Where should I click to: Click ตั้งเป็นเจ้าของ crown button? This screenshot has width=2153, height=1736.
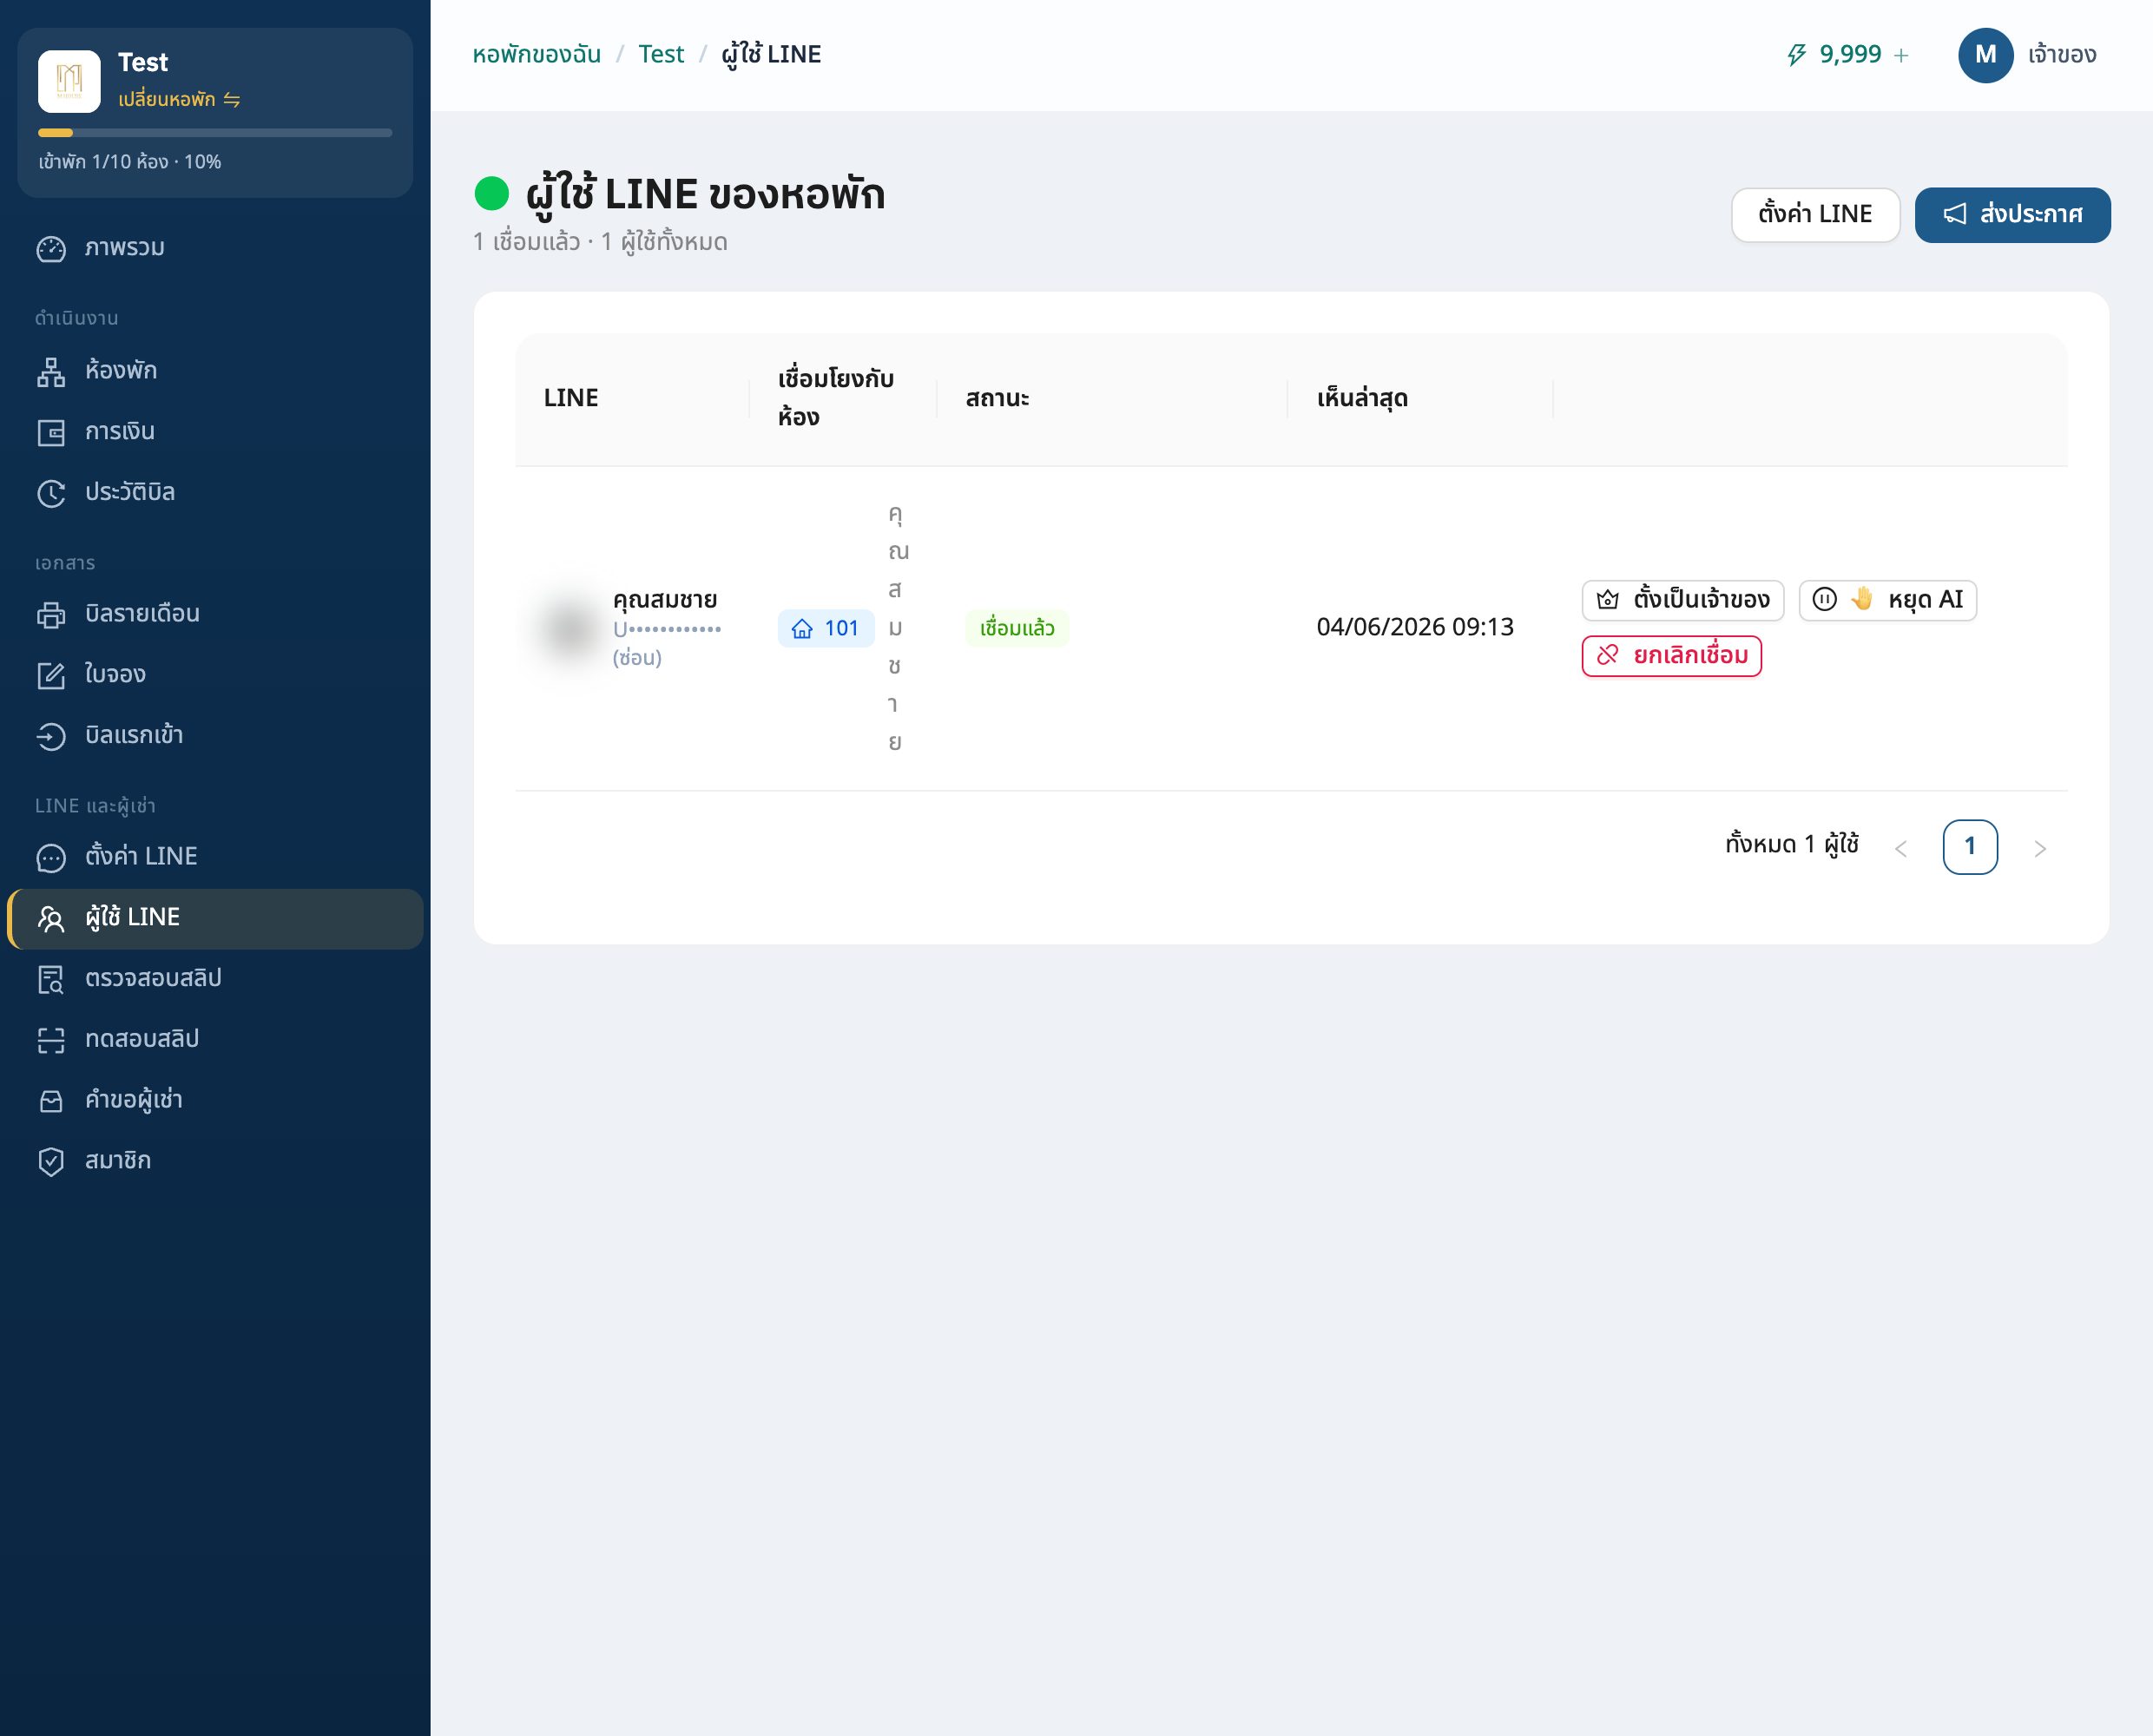tap(1683, 600)
